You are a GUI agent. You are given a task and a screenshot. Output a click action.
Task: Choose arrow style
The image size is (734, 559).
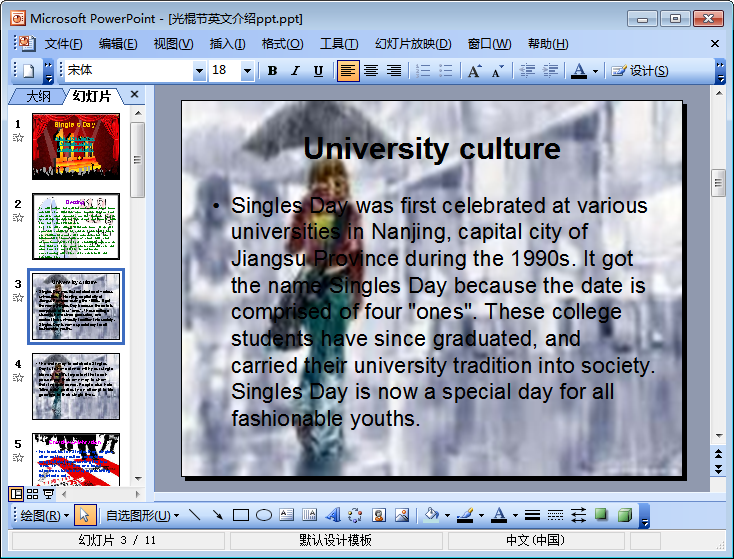579,515
